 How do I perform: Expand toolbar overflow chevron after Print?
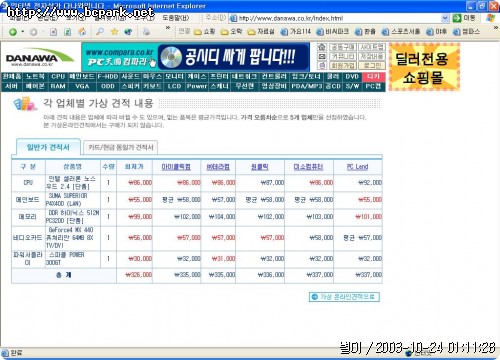coord(168,28)
